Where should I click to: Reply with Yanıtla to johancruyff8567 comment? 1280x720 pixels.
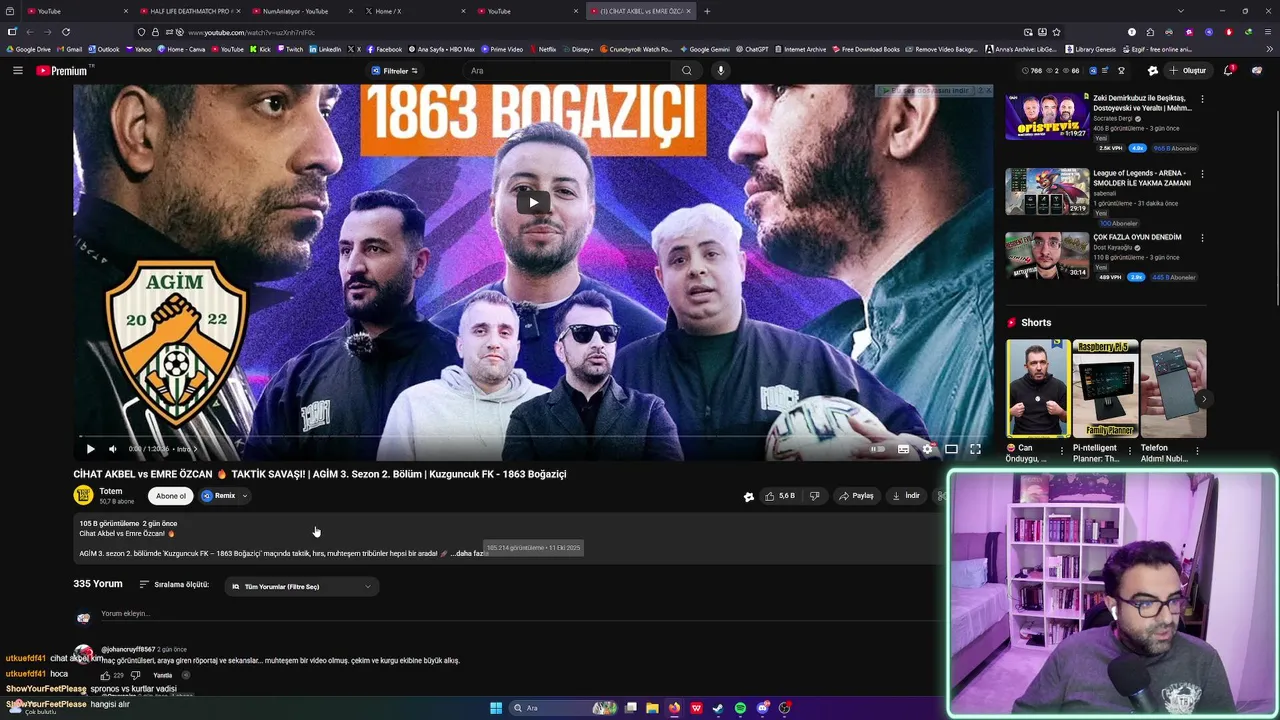163,675
